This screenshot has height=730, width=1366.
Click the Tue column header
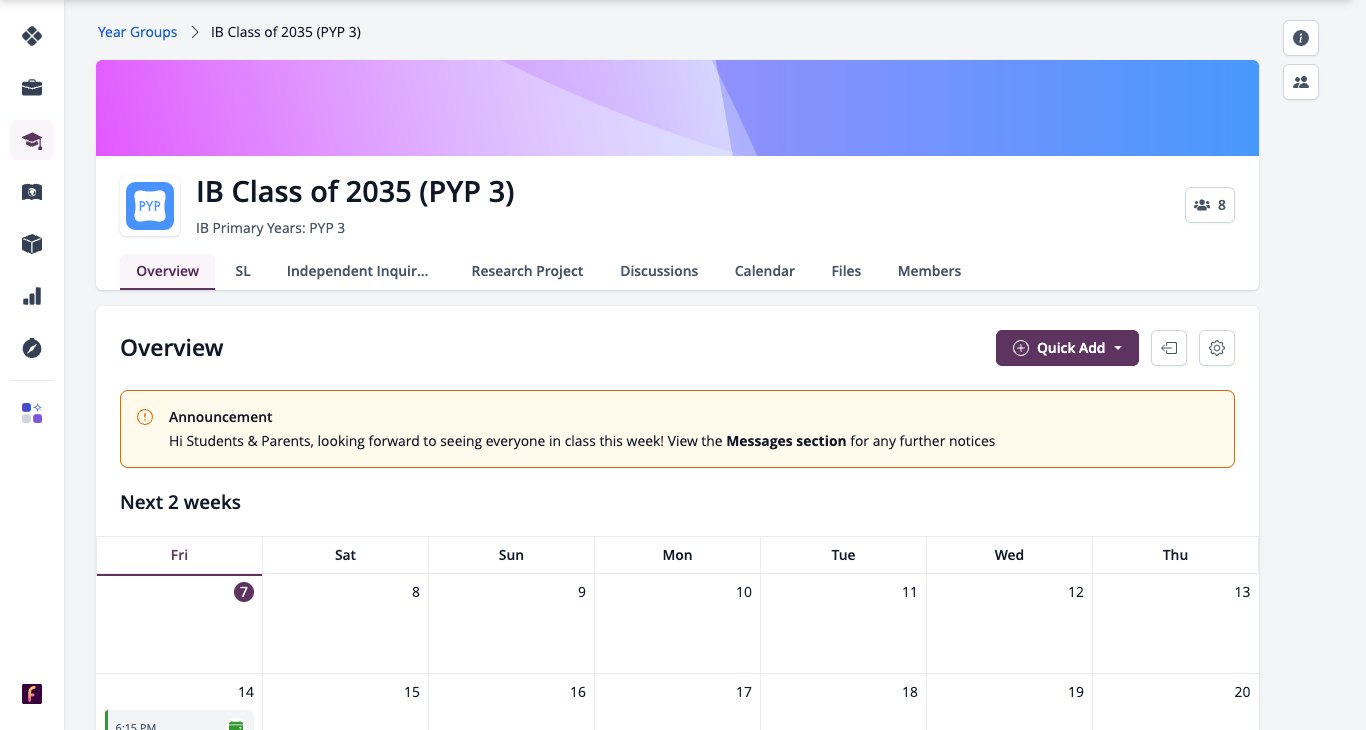pos(843,555)
